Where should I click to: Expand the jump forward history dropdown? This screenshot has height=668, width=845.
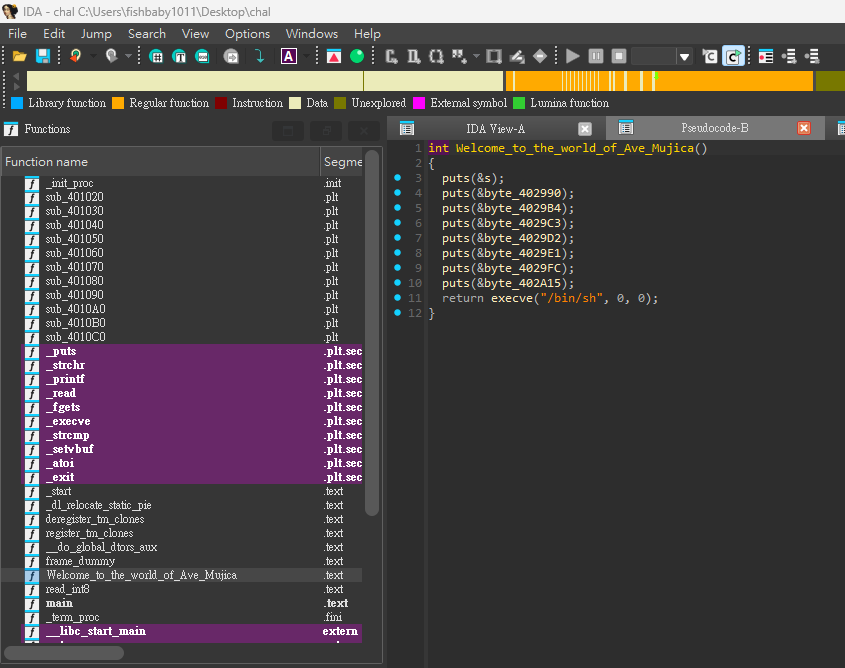pos(128,56)
